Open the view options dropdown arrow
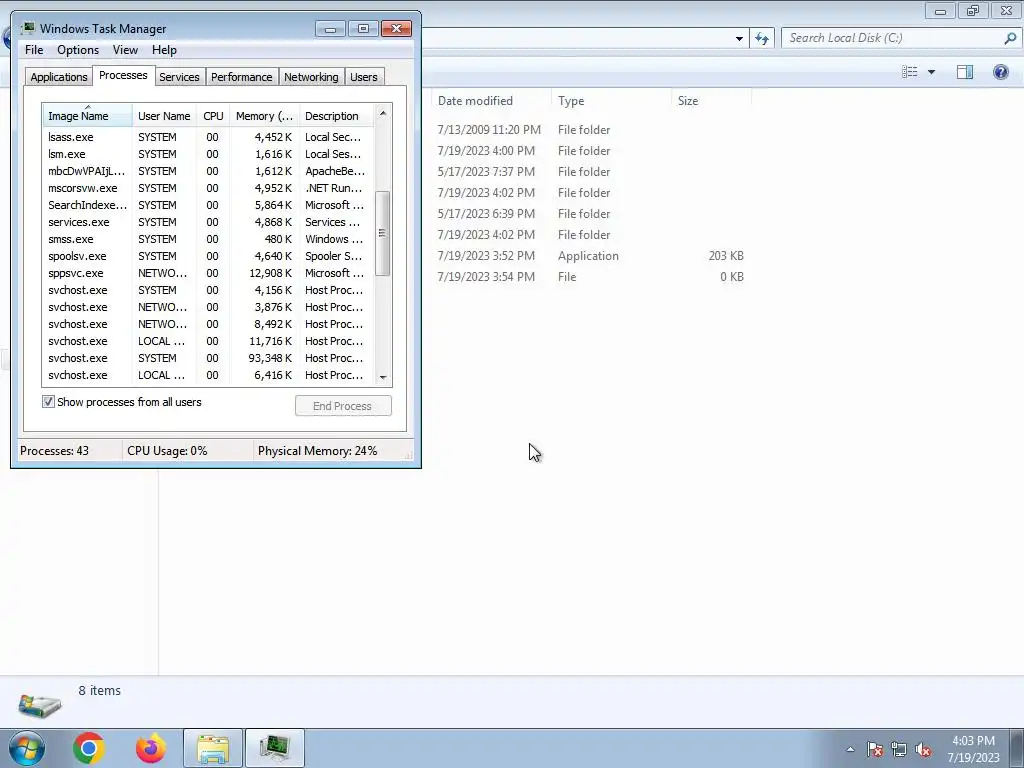The image size is (1024, 768). point(931,72)
